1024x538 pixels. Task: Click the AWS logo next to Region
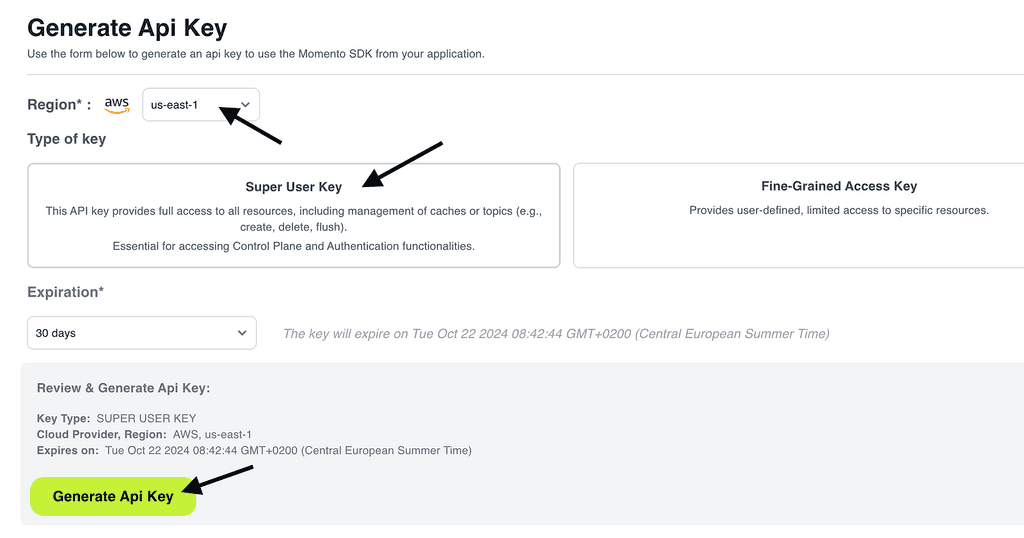[117, 104]
